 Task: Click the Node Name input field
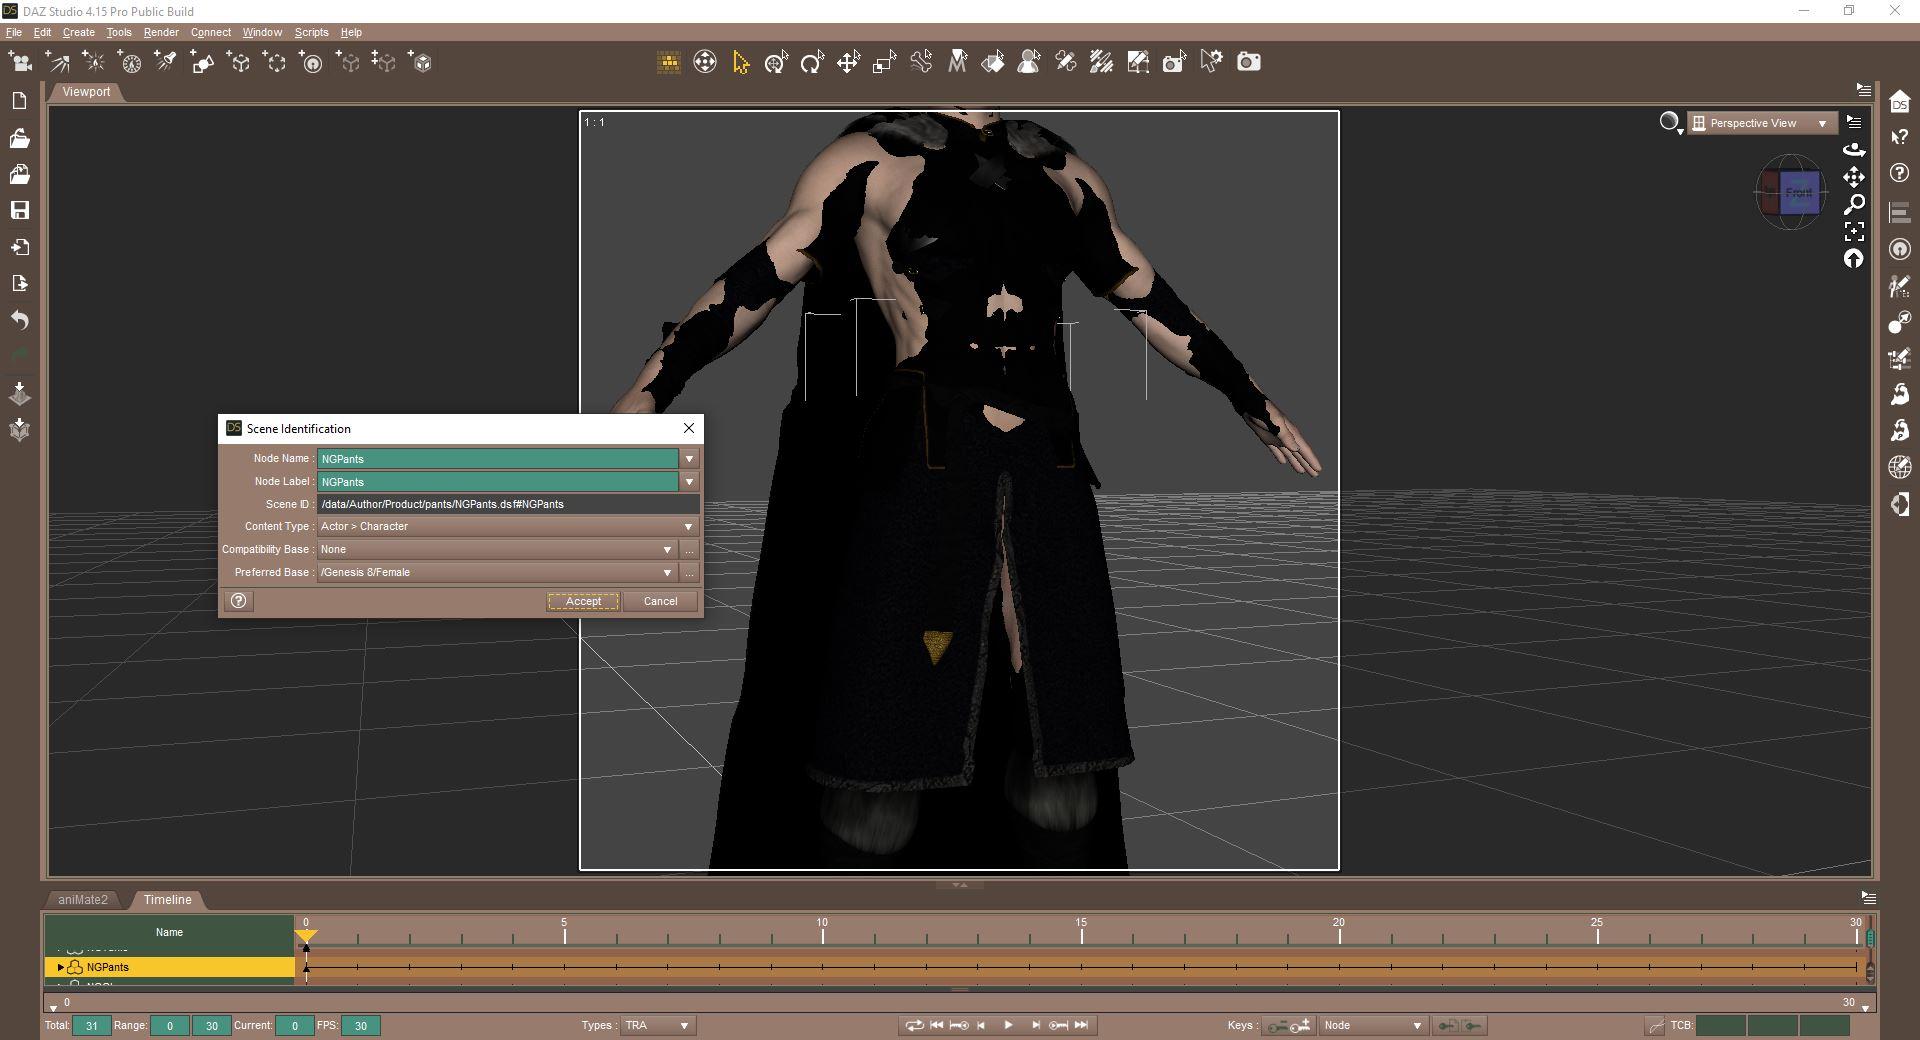498,459
